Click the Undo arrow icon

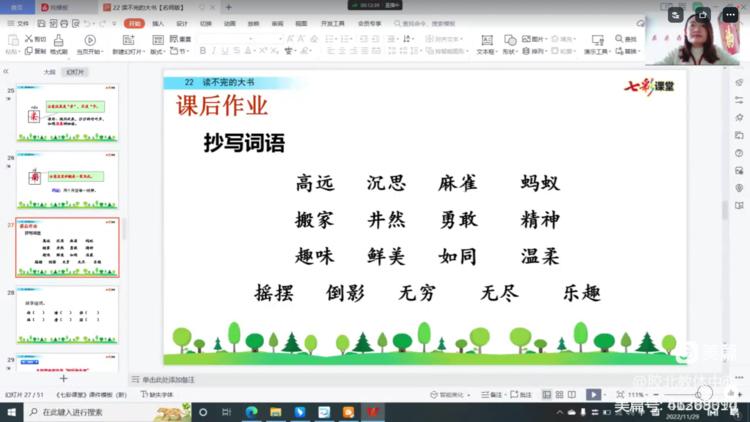(87, 23)
